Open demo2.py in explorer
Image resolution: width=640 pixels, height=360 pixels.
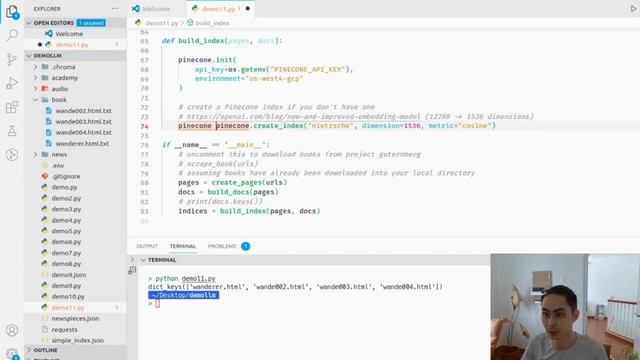coord(66,198)
